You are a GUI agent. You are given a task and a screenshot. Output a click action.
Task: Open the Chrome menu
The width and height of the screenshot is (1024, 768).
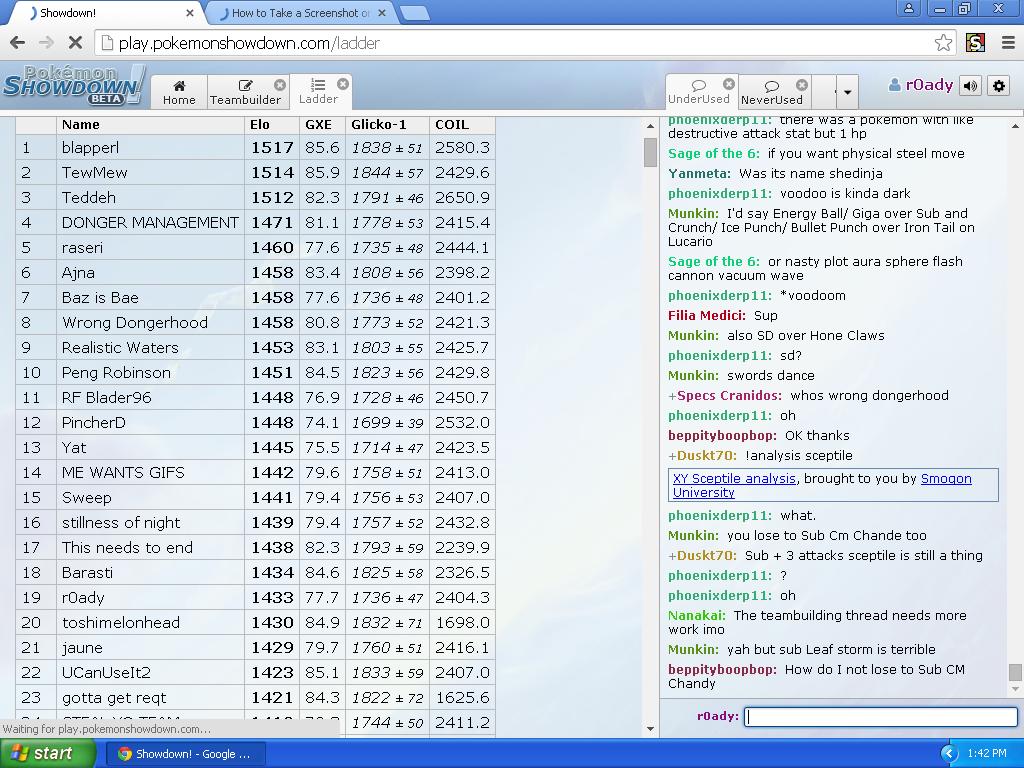click(1007, 42)
